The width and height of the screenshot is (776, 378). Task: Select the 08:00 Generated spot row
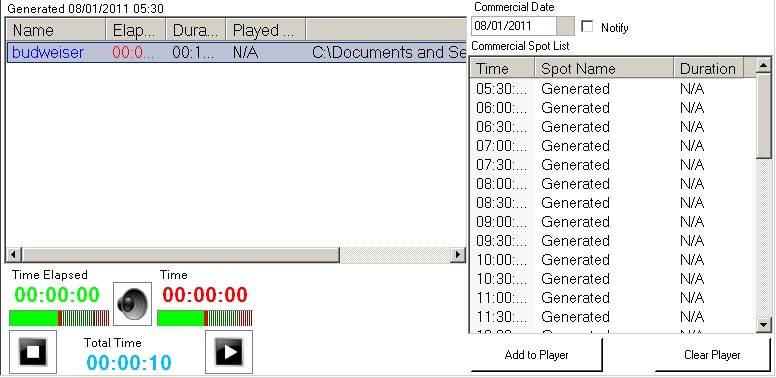[613, 184]
